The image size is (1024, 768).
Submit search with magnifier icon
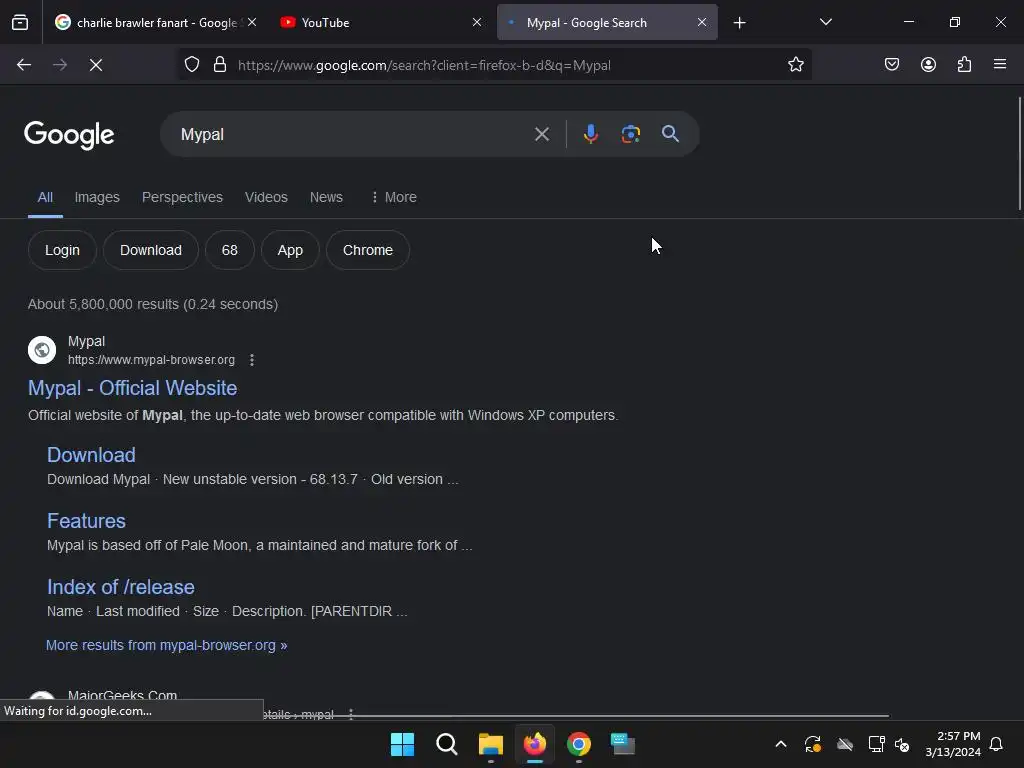(x=670, y=134)
